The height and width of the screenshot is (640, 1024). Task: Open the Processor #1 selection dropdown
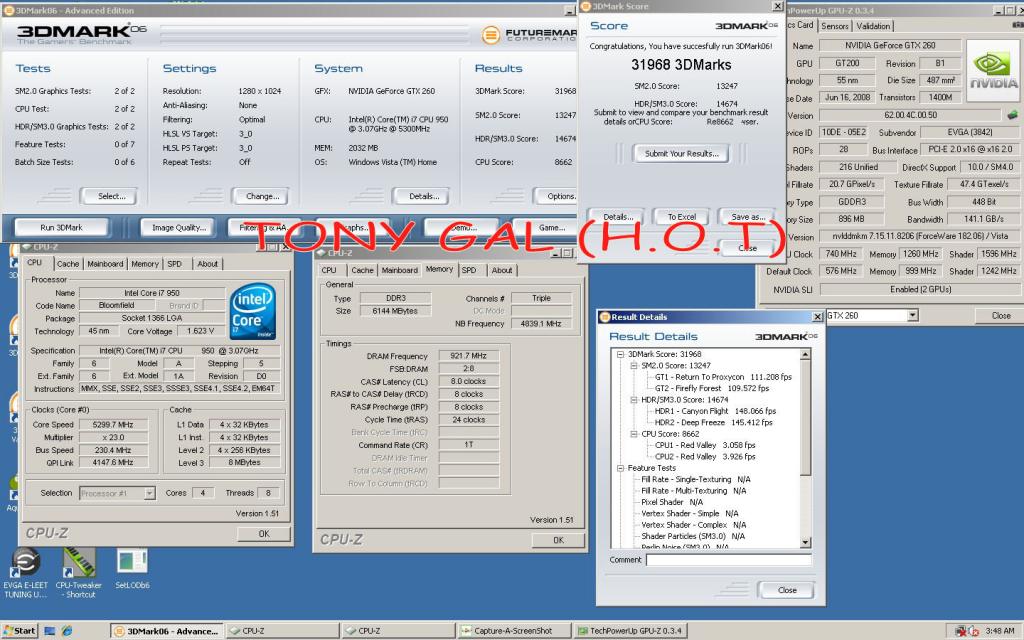150,494
